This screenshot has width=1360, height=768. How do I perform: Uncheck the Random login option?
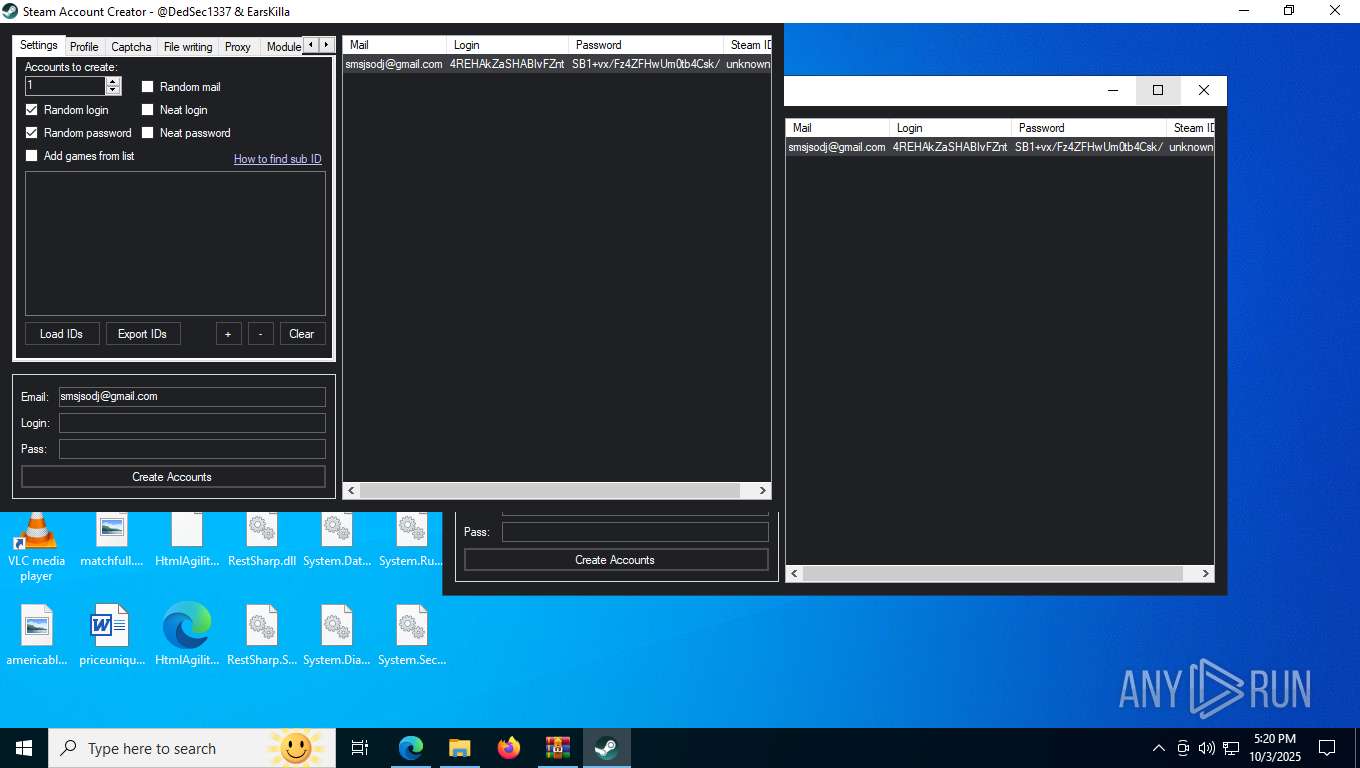[32, 110]
